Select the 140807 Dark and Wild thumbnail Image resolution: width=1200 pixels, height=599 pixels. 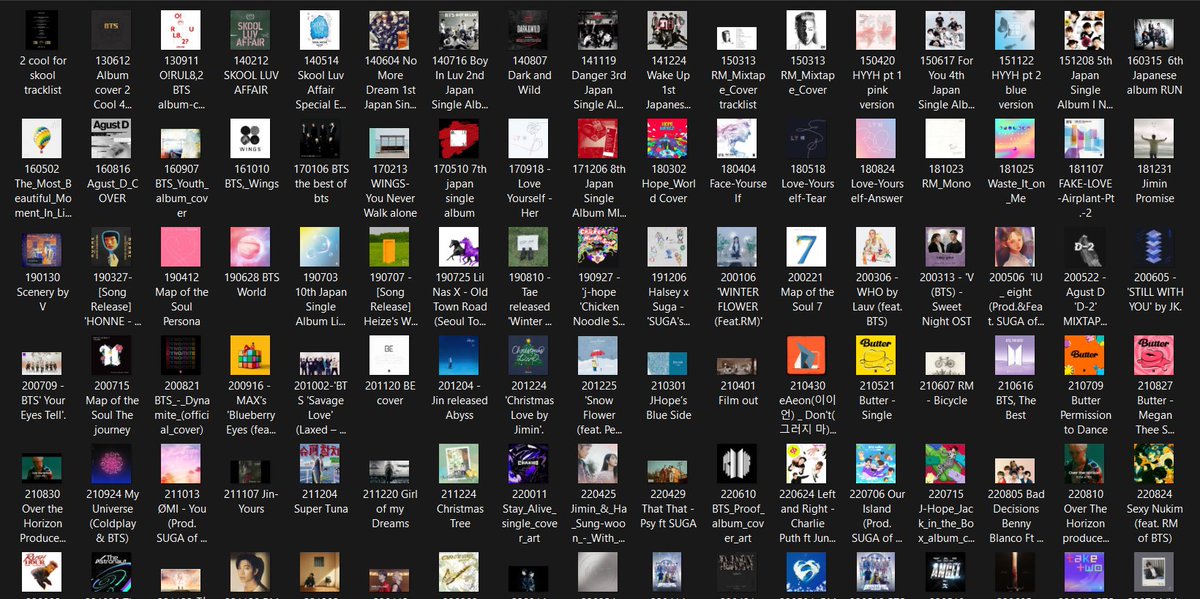529,31
